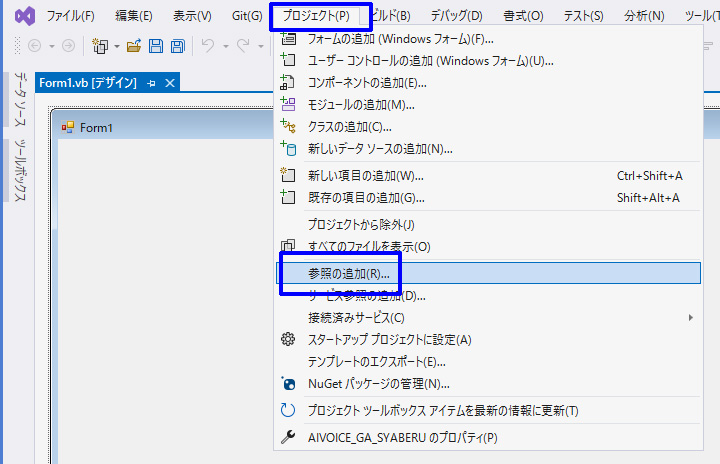
Task: Expand the undo history dropdown arrow
Action: click(227, 46)
